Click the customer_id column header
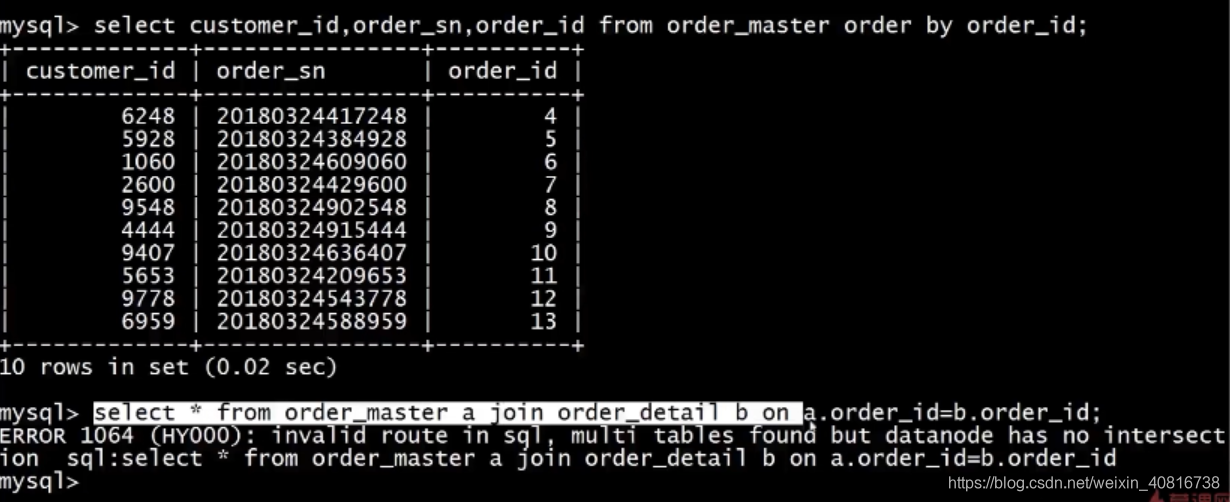Viewport: 1230px width, 502px height. (100, 71)
